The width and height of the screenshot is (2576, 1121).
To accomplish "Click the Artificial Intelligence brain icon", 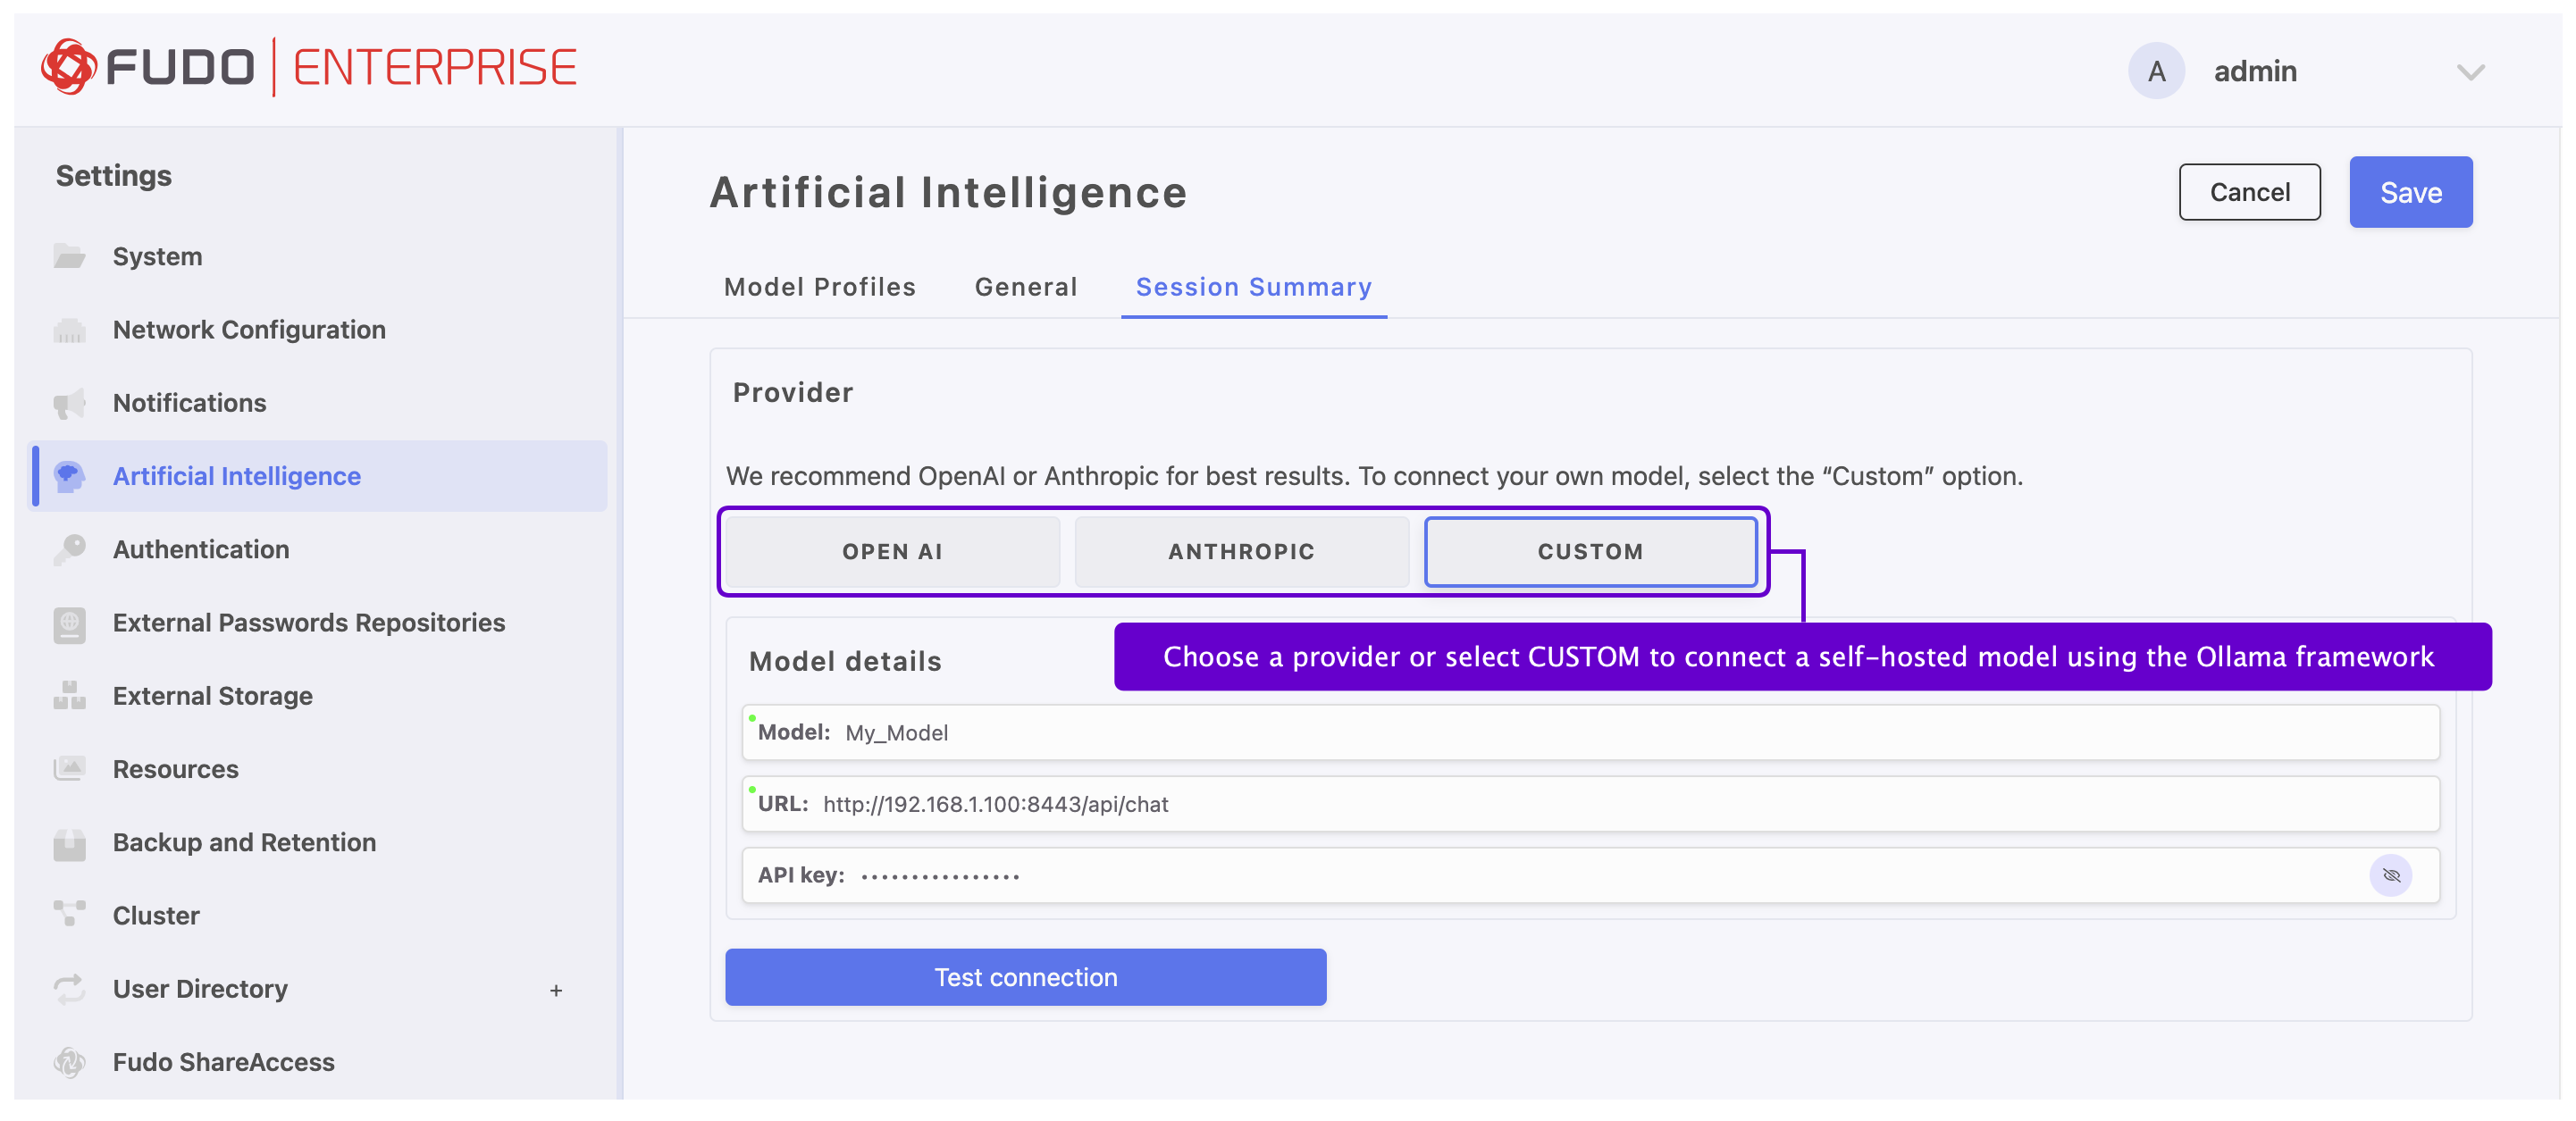I will (69, 476).
